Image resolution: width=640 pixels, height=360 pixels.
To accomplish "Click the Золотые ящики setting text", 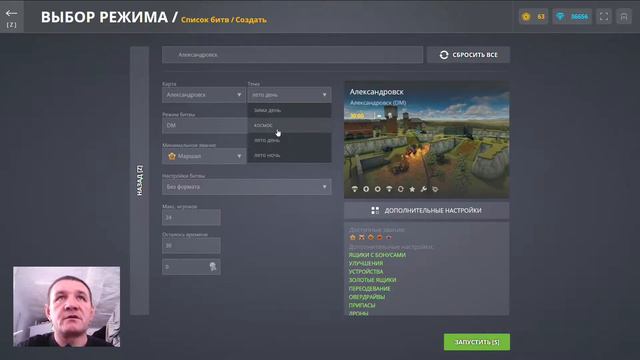I will [372, 280].
